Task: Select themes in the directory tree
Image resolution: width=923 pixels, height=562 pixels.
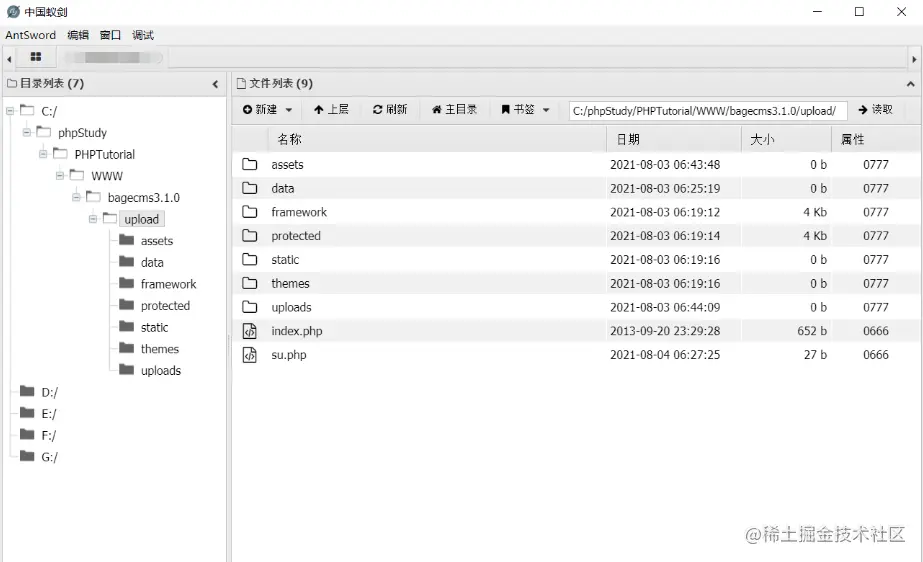Action: [x=160, y=349]
